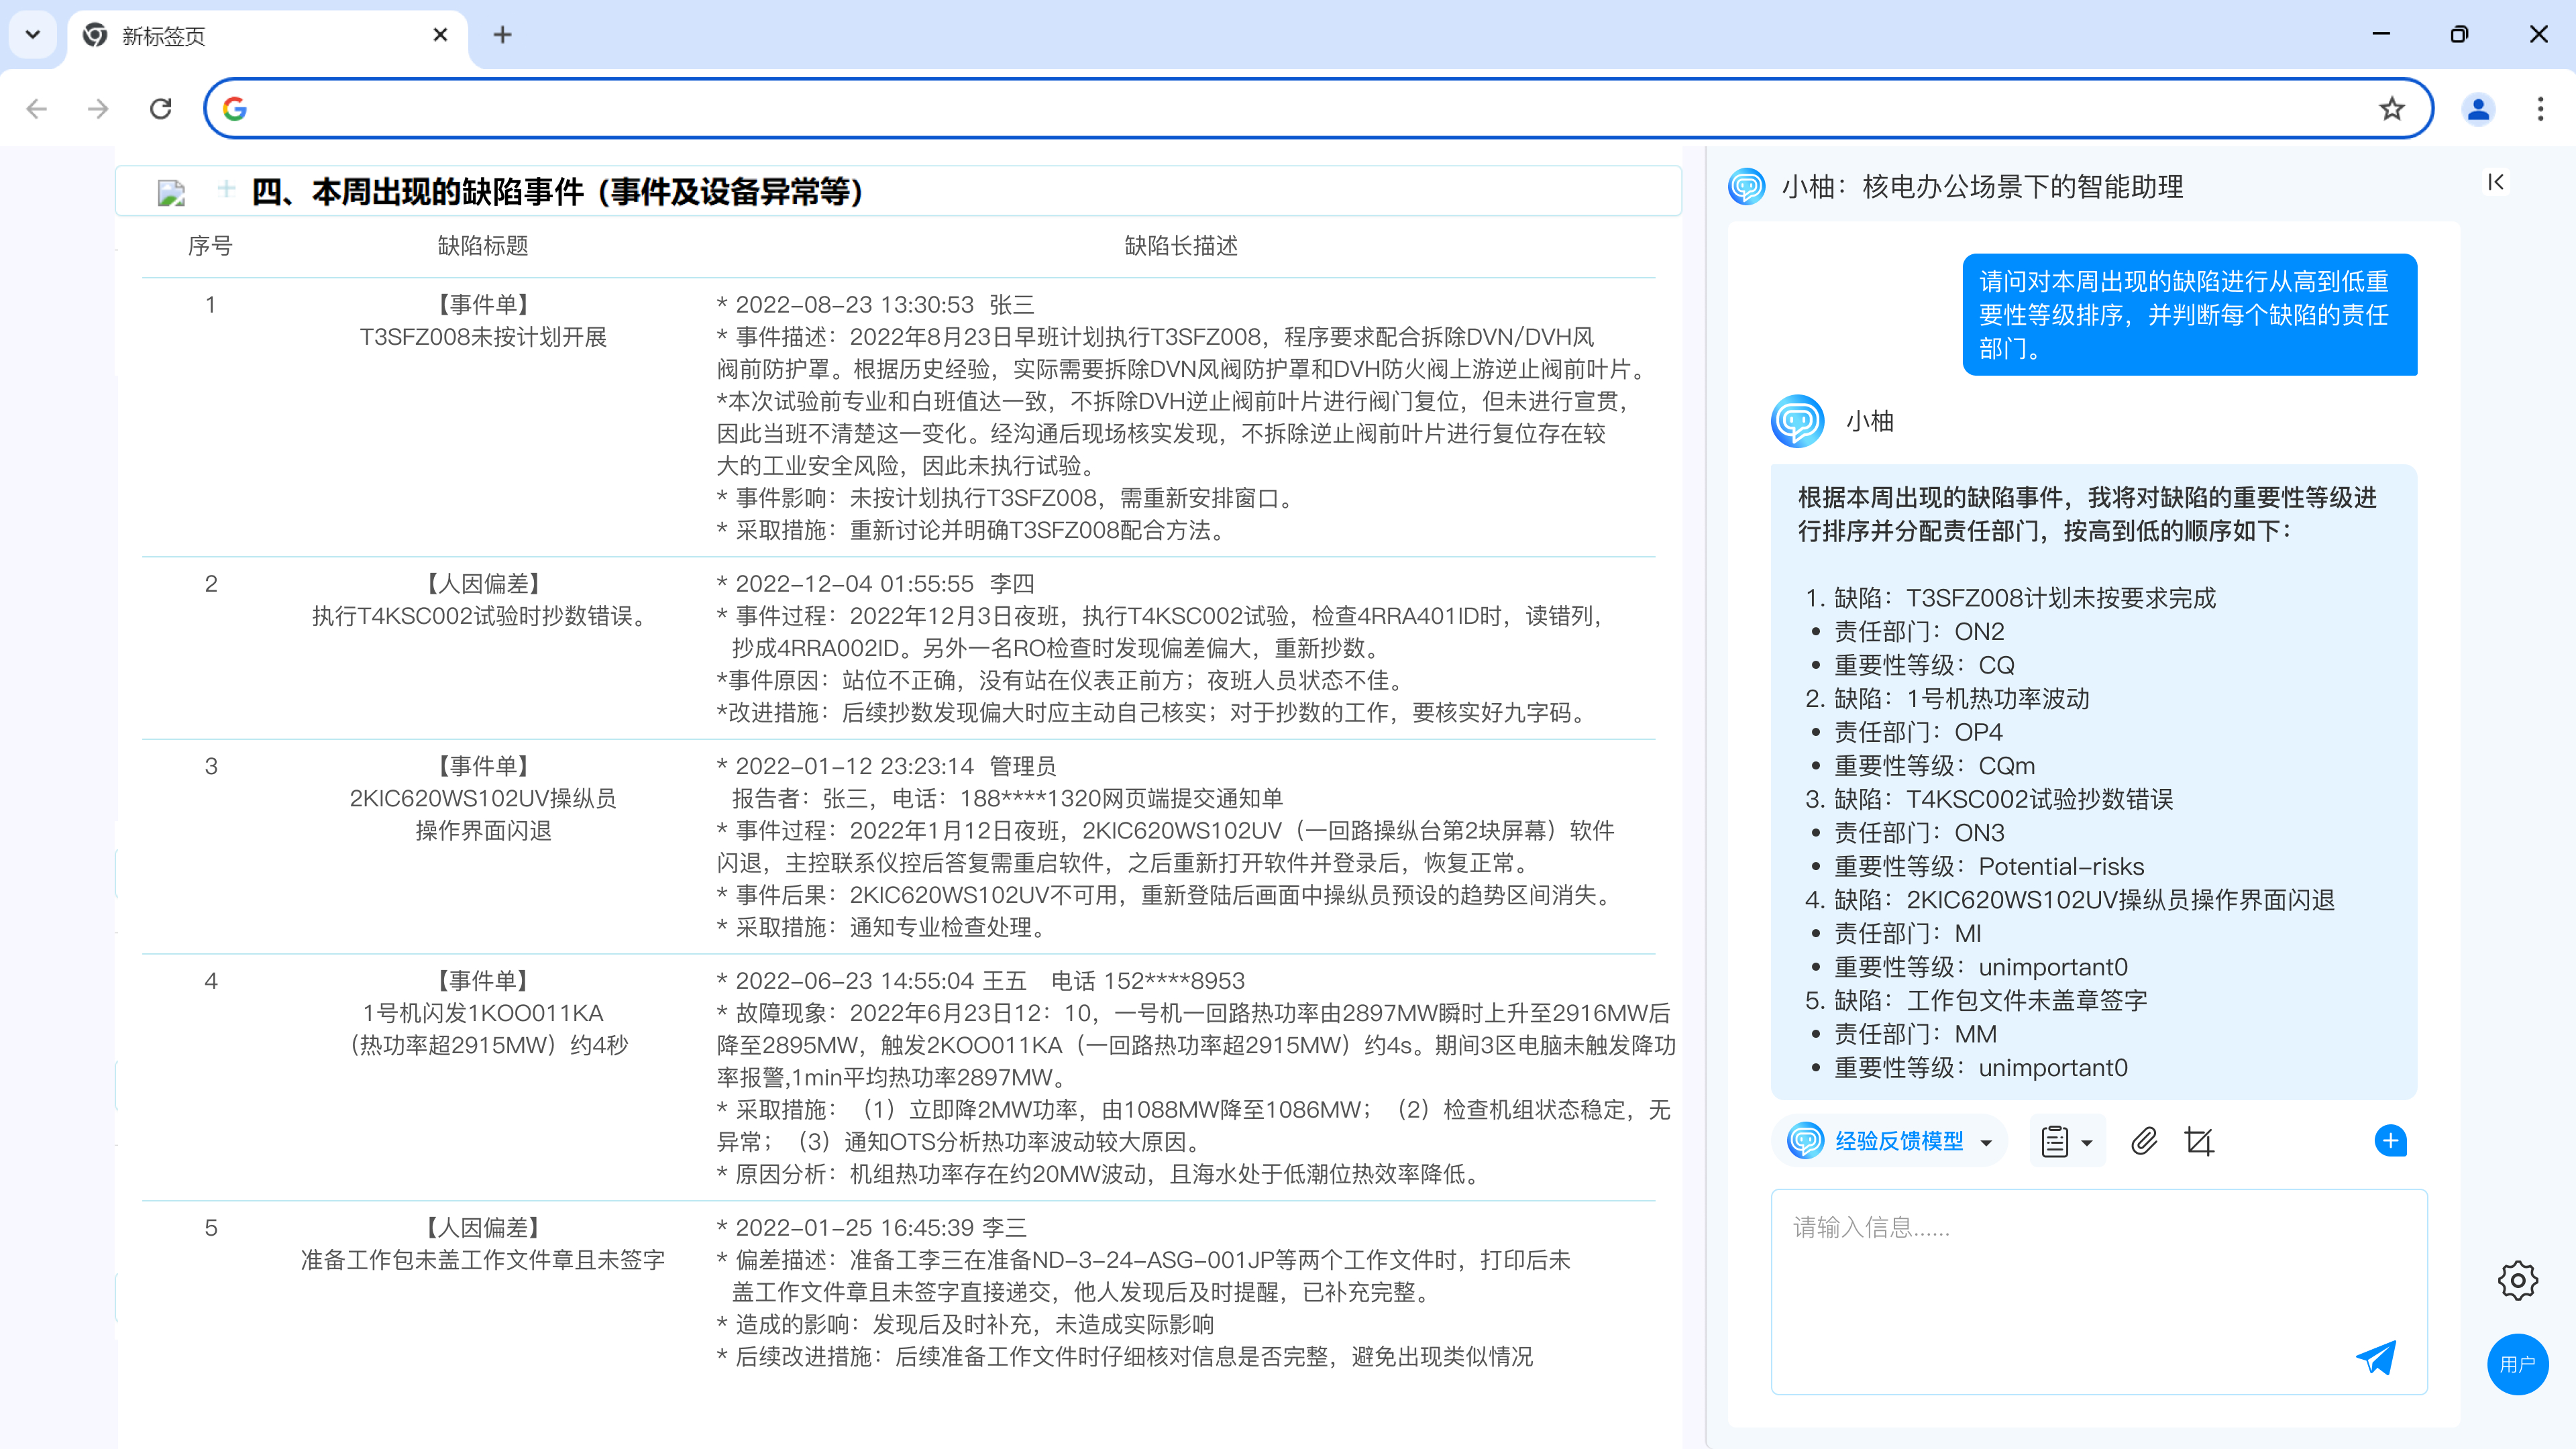2576x1449 pixels.
Task: Click reply line 缺陷：T3SFZ008计划未按要求完成
Action: 2024,598
